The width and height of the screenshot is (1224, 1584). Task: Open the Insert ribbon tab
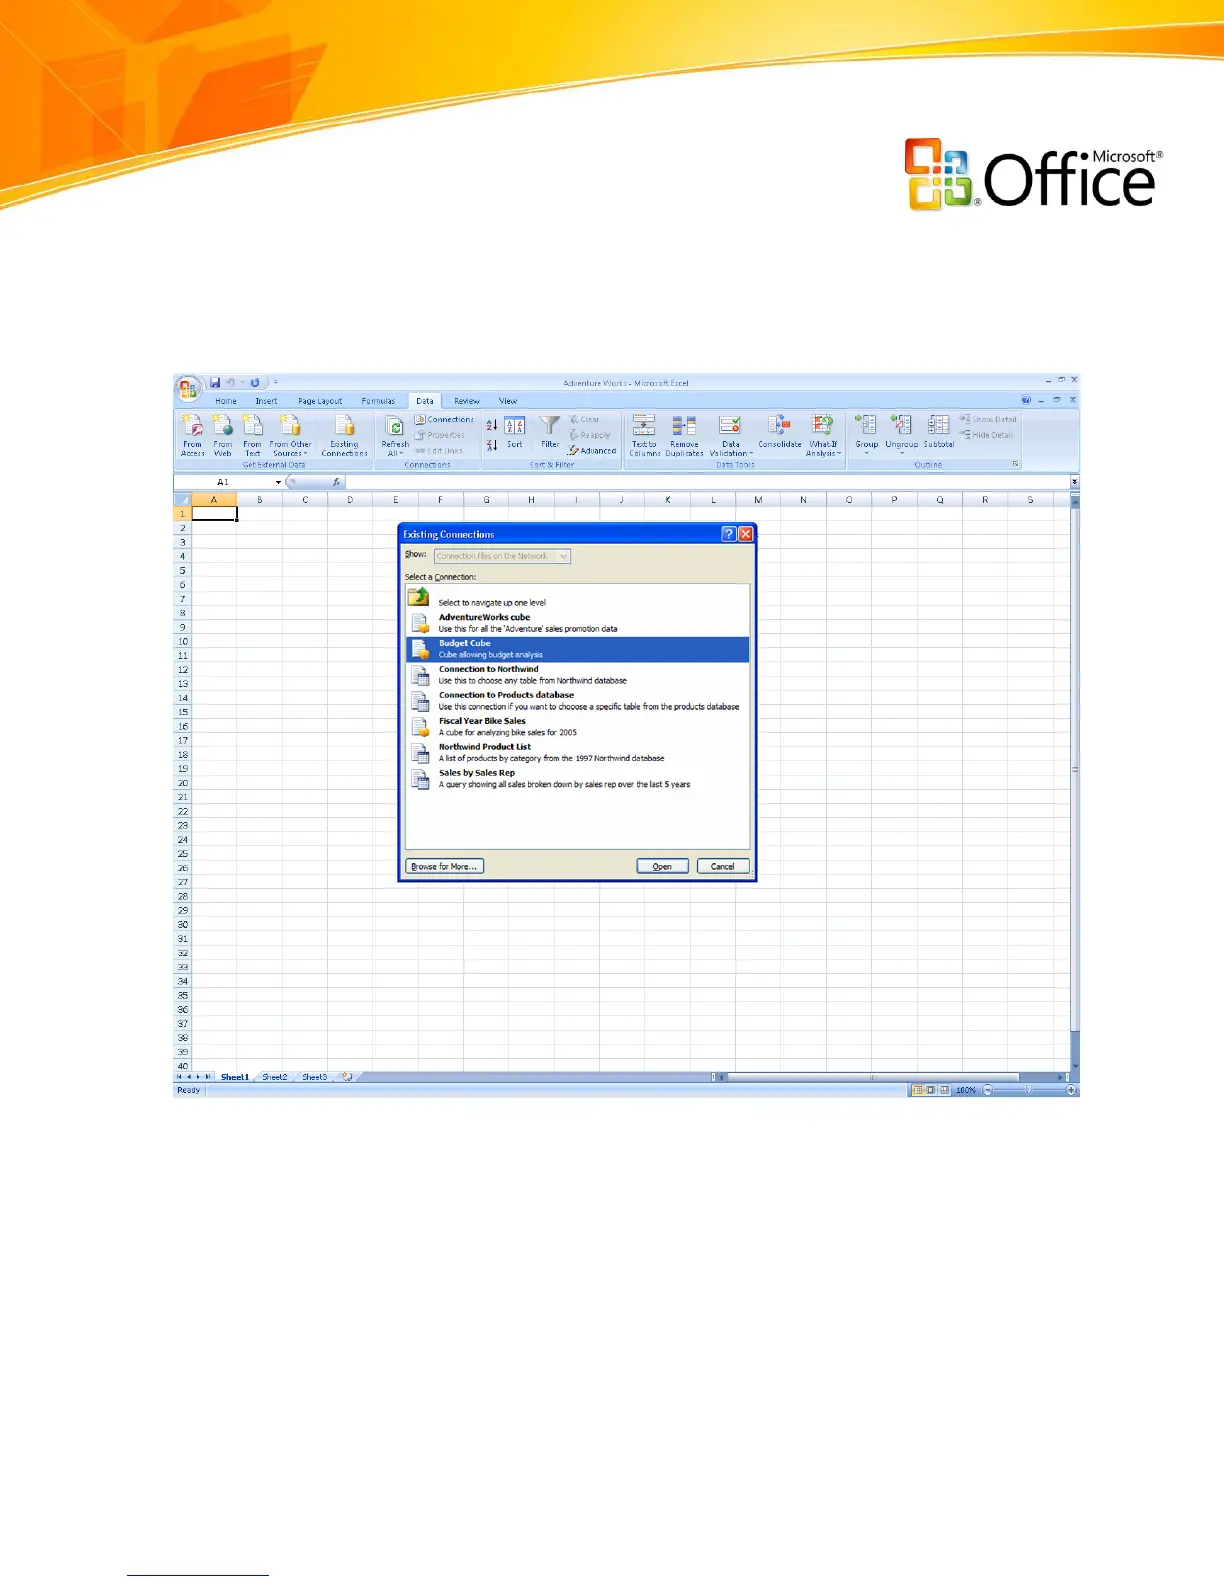tap(266, 401)
